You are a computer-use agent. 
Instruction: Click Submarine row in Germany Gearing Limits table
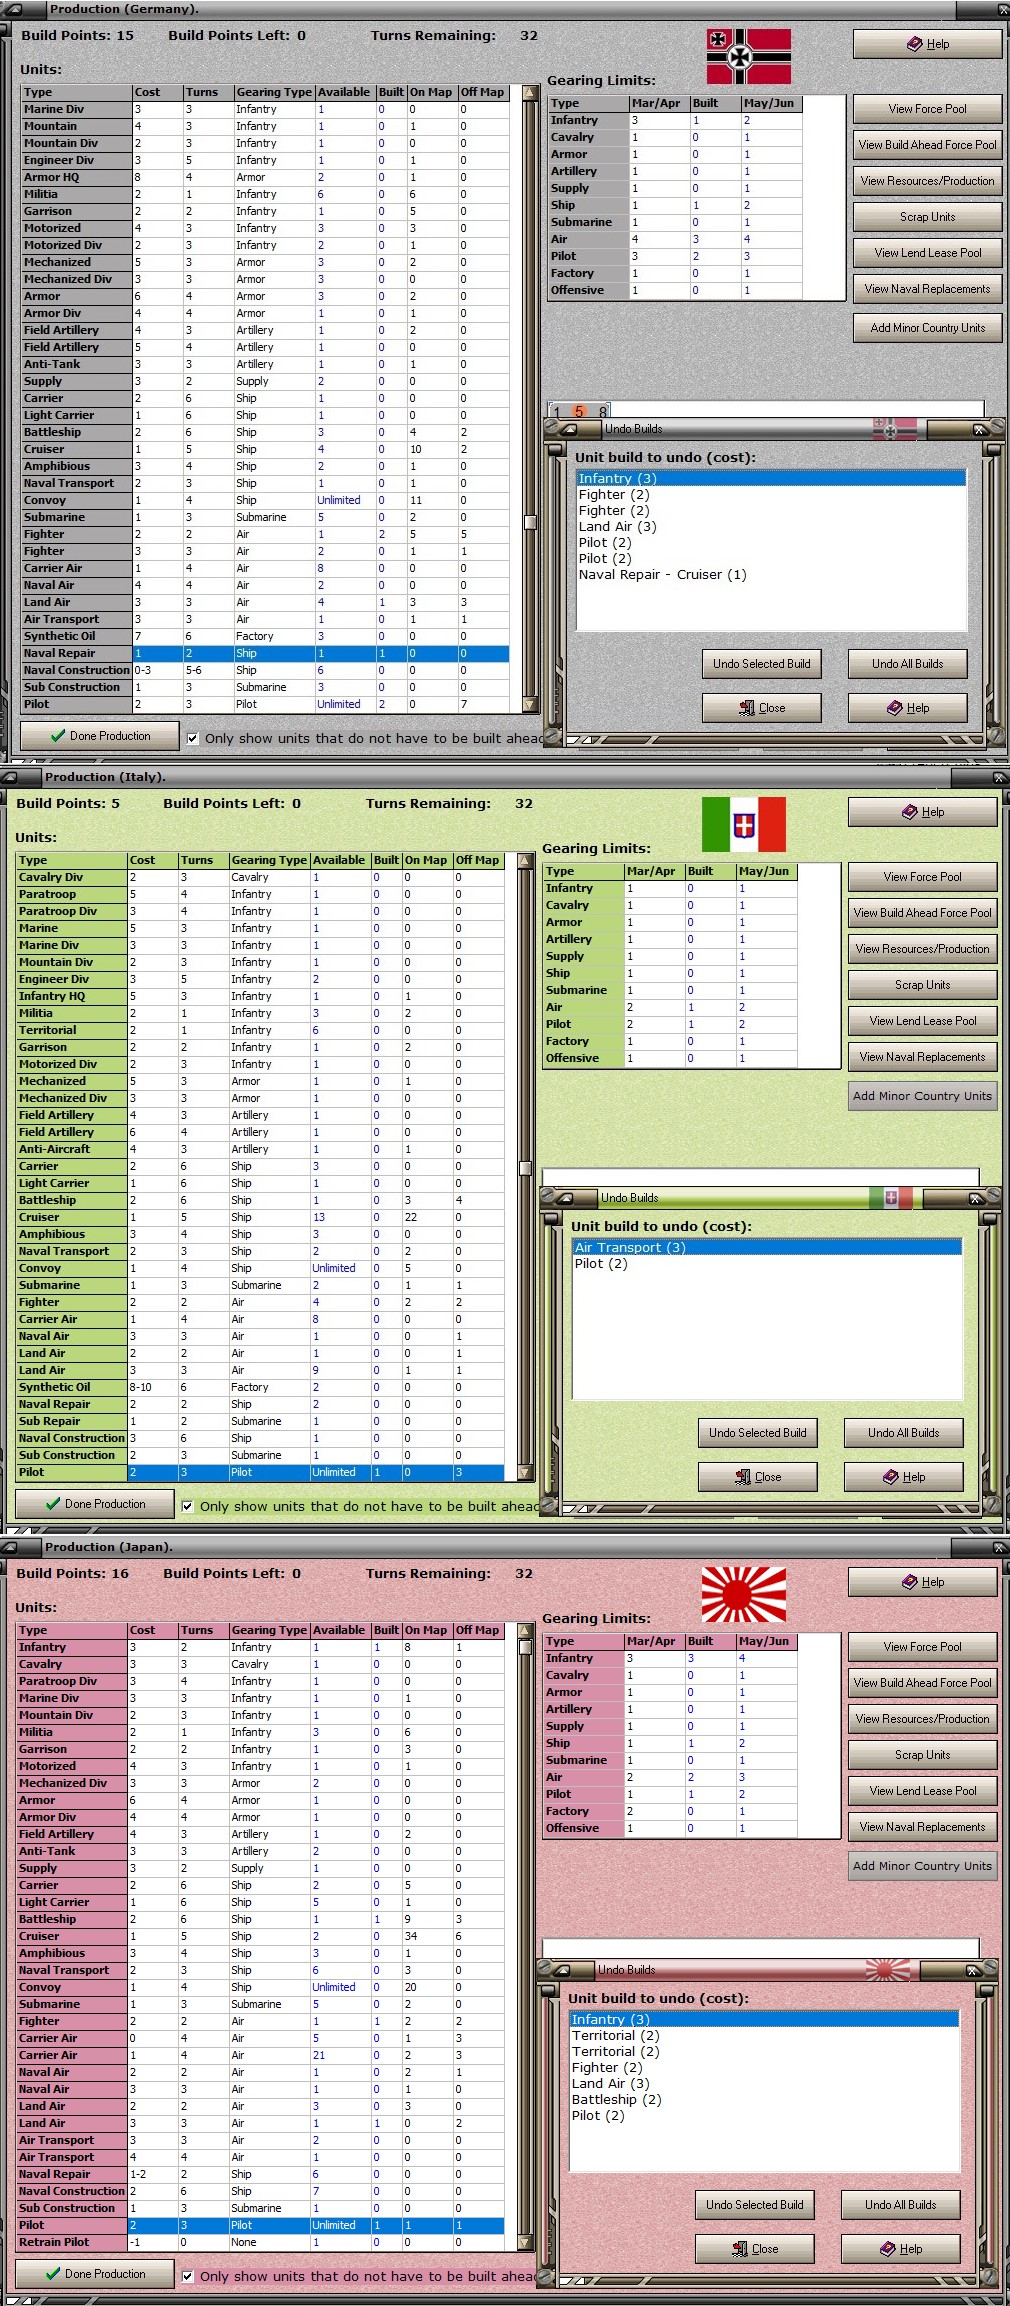674,222
